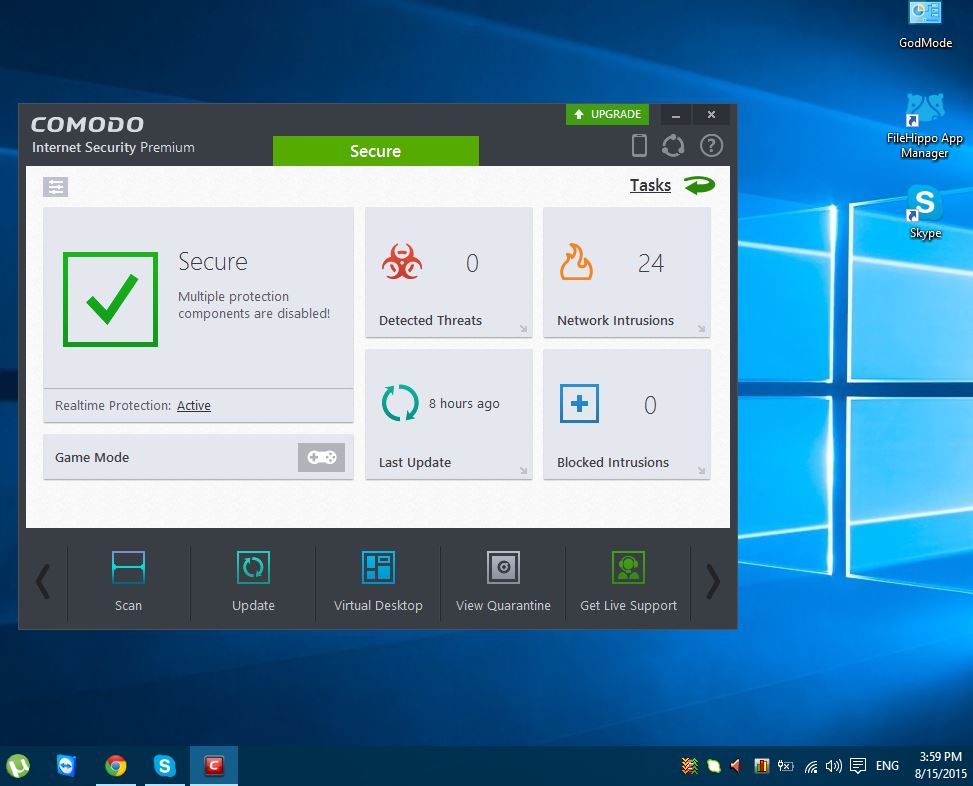973x786 pixels.
Task: Open View Quarantine icon
Action: click(x=503, y=567)
